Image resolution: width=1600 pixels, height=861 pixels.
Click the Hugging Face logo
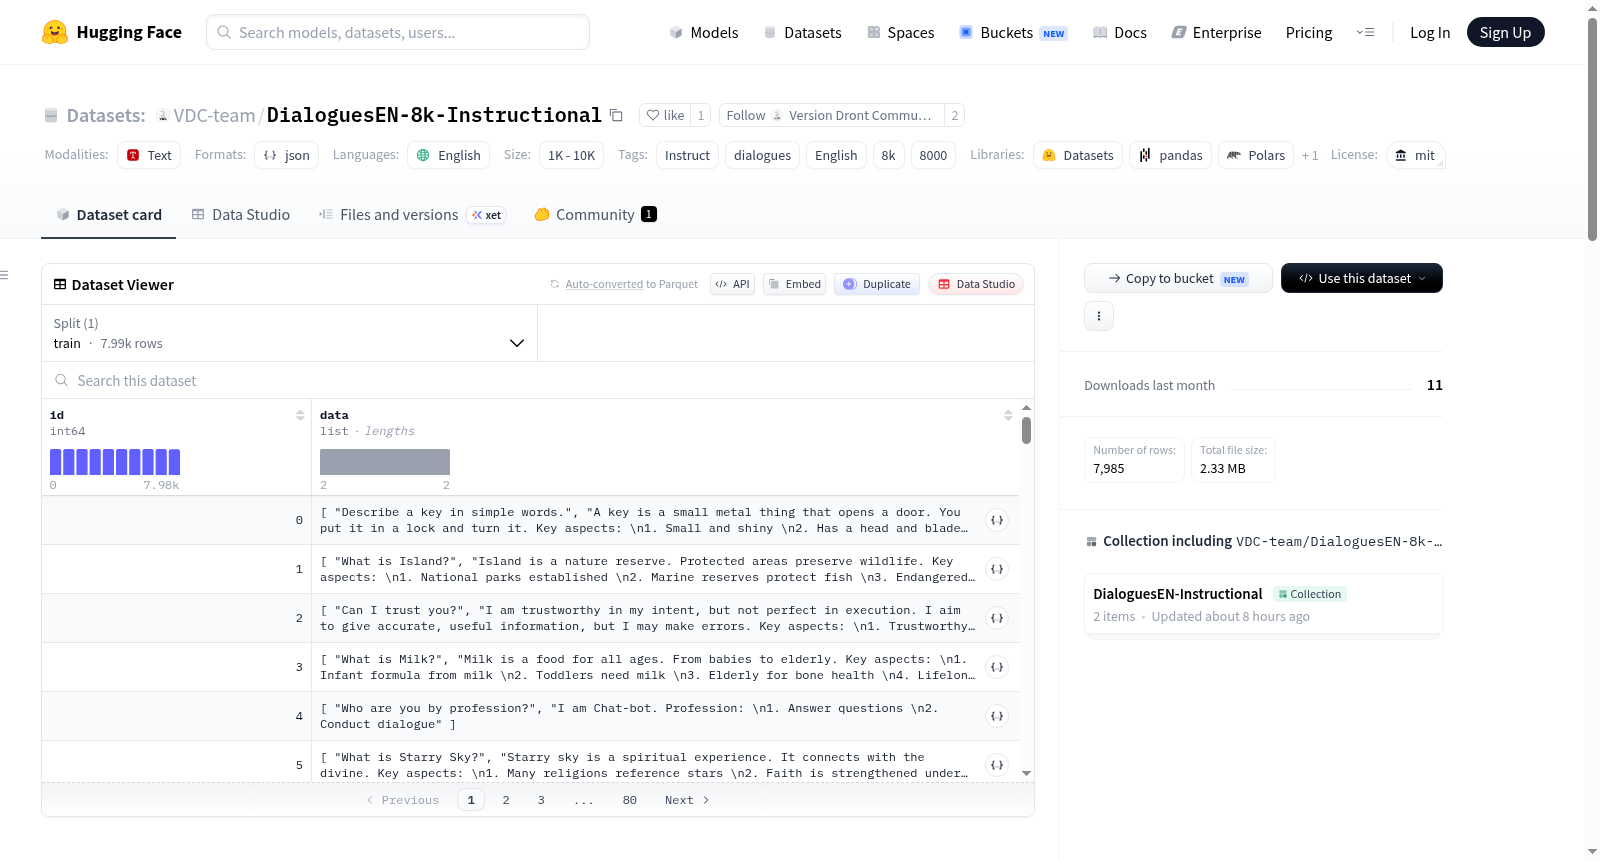pyautogui.click(x=112, y=32)
